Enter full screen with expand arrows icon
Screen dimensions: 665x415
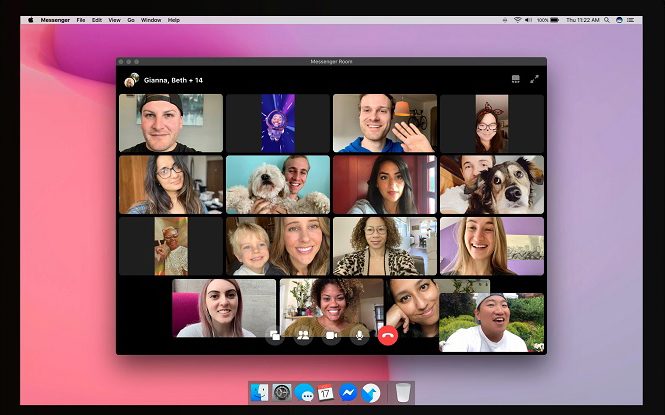(x=534, y=79)
